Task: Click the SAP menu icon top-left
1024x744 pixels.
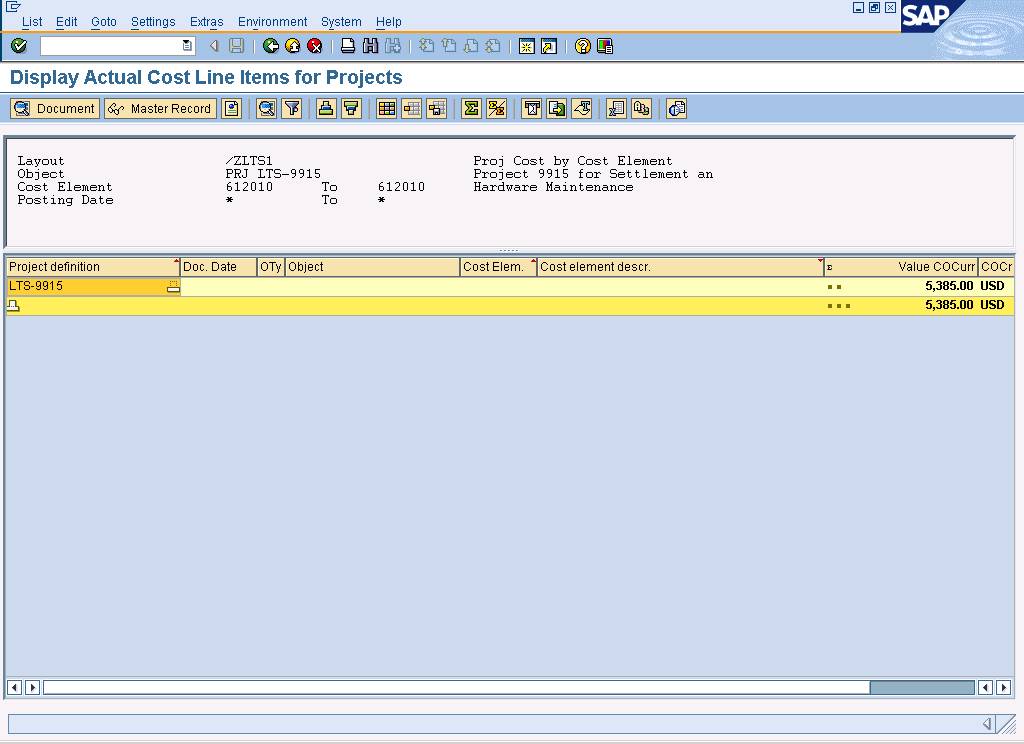Action: [13, 7]
